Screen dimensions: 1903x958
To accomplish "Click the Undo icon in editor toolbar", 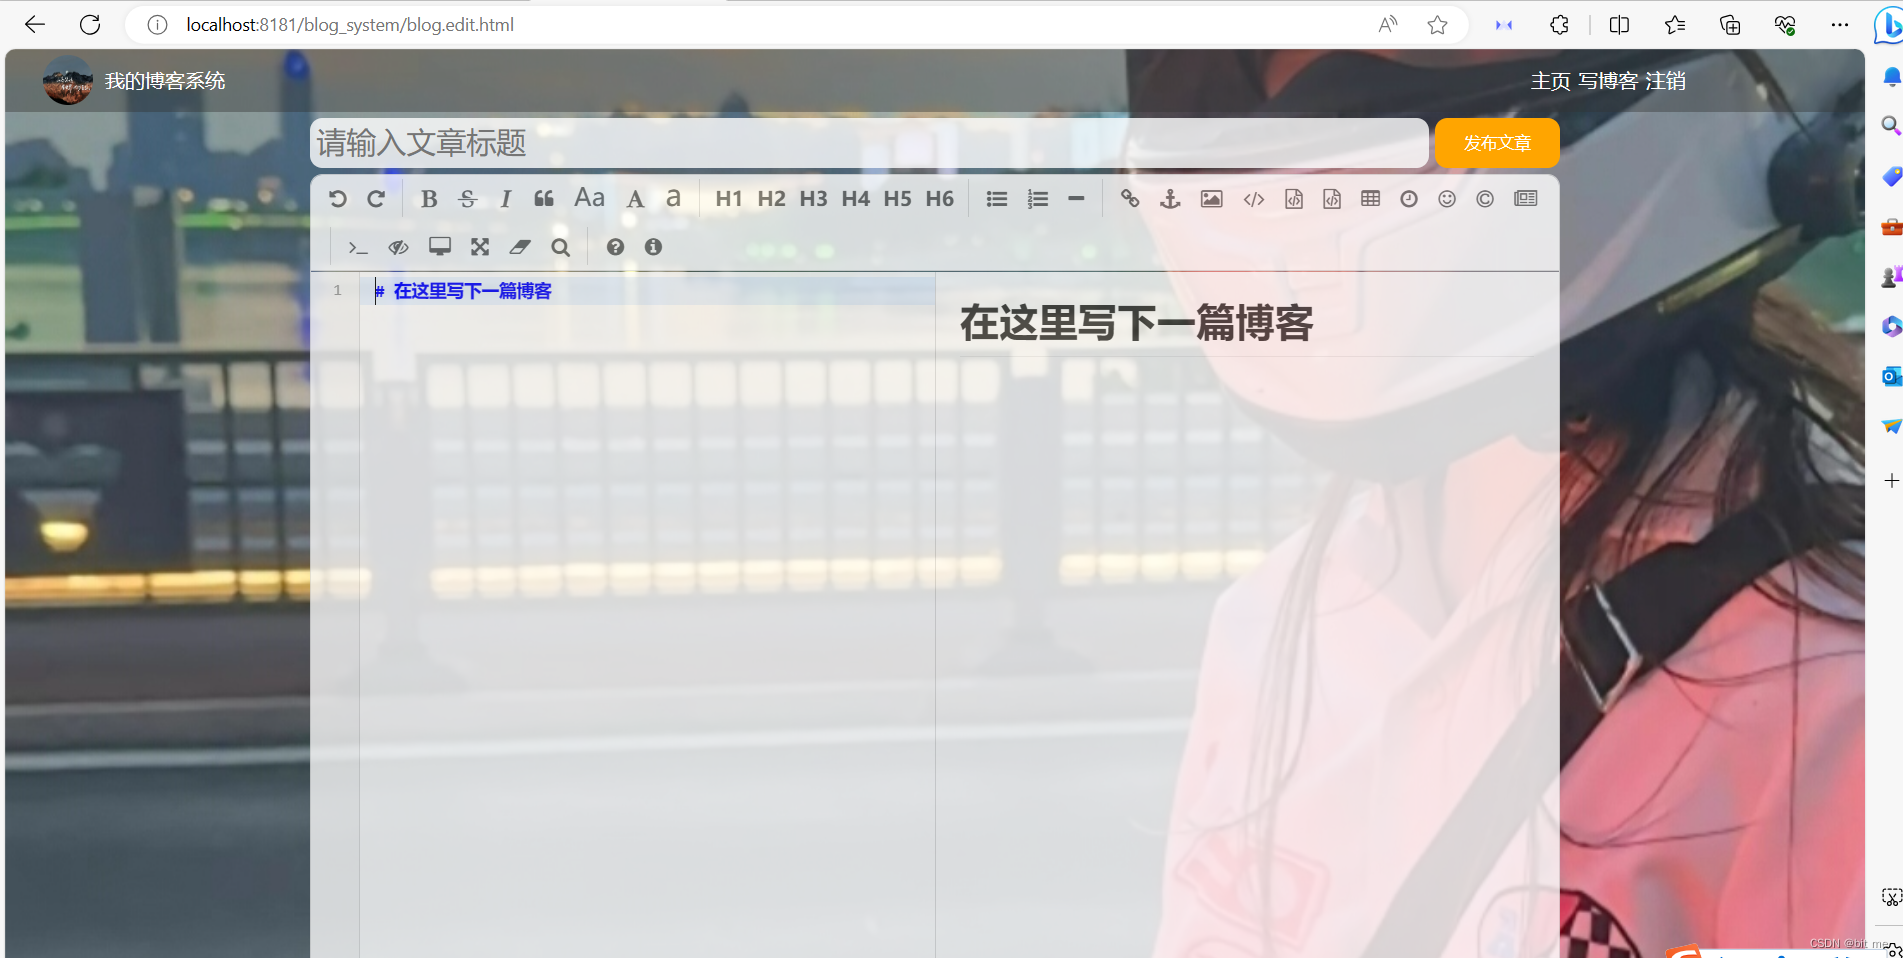I will [x=338, y=199].
